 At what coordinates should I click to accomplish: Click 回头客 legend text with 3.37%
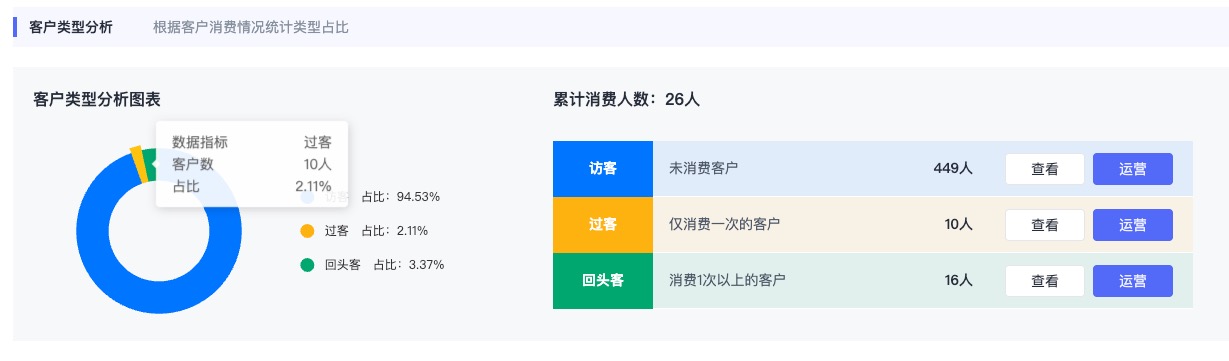(x=384, y=265)
